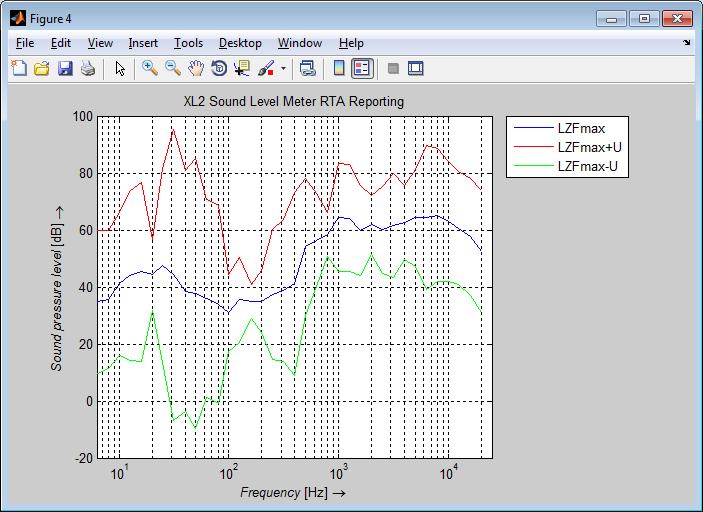Print the figure using the printer icon
The height and width of the screenshot is (512, 703).
click(x=88, y=69)
